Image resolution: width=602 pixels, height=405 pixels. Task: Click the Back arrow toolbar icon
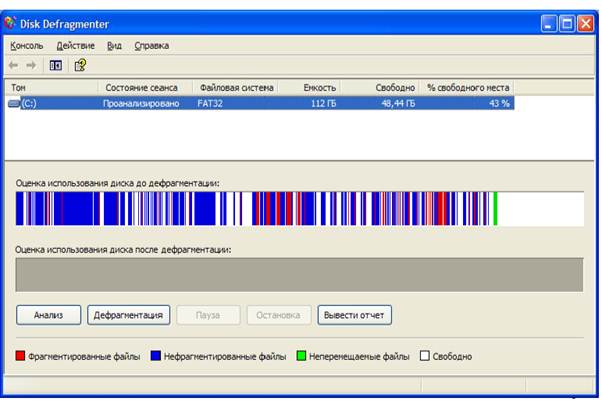13,65
